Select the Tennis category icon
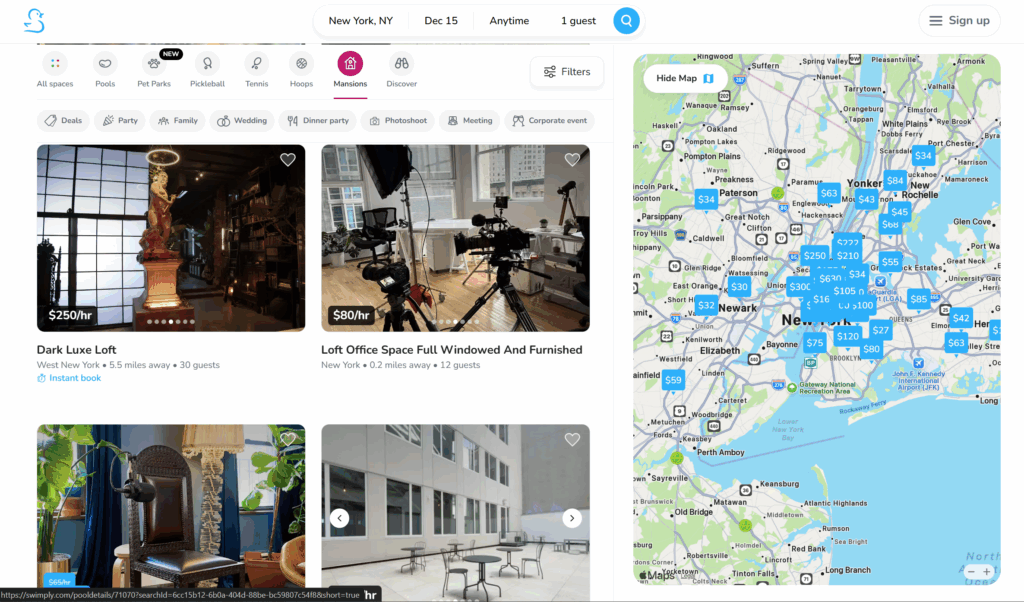Viewport: 1024px width, 602px height. pyautogui.click(x=256, y=64)
